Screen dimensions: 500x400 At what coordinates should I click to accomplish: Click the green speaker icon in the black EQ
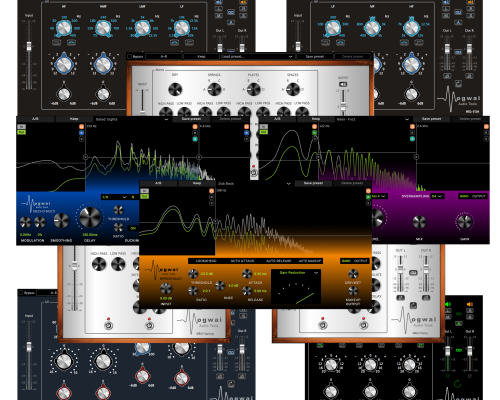(x=448, y=304)
